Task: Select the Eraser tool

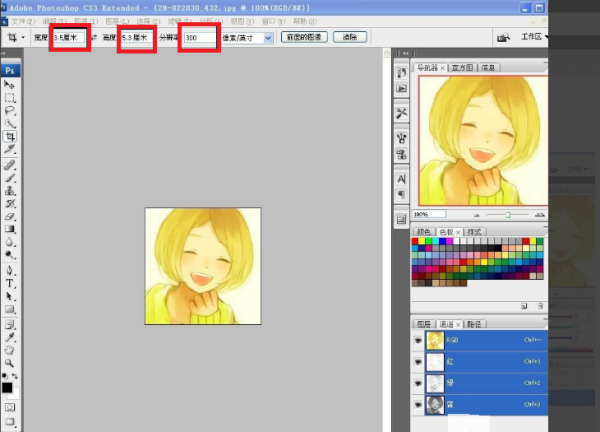Action: (x=10, y=216)
